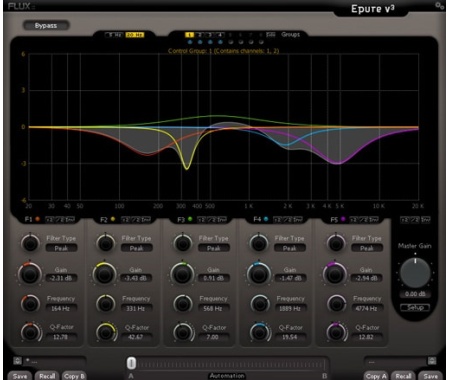Click F1 Gain value -2.31 dB field
The height and width of the screenshot is (380, 450).
pyautogui.click(x=61, y=278)
